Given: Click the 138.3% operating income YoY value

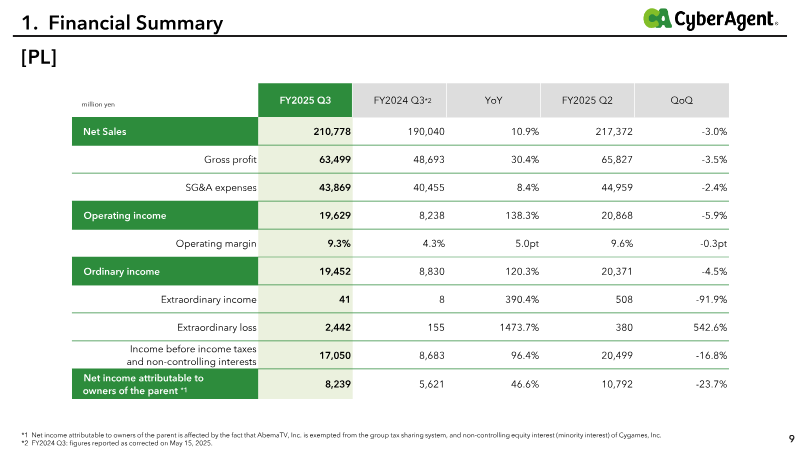Looking at the screenshot, I should click(x=522, y=215).
